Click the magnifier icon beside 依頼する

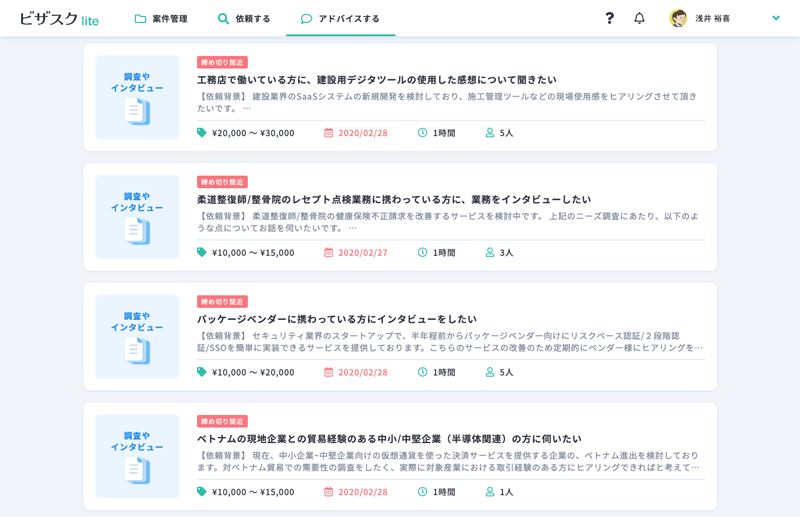coord(223,19)
